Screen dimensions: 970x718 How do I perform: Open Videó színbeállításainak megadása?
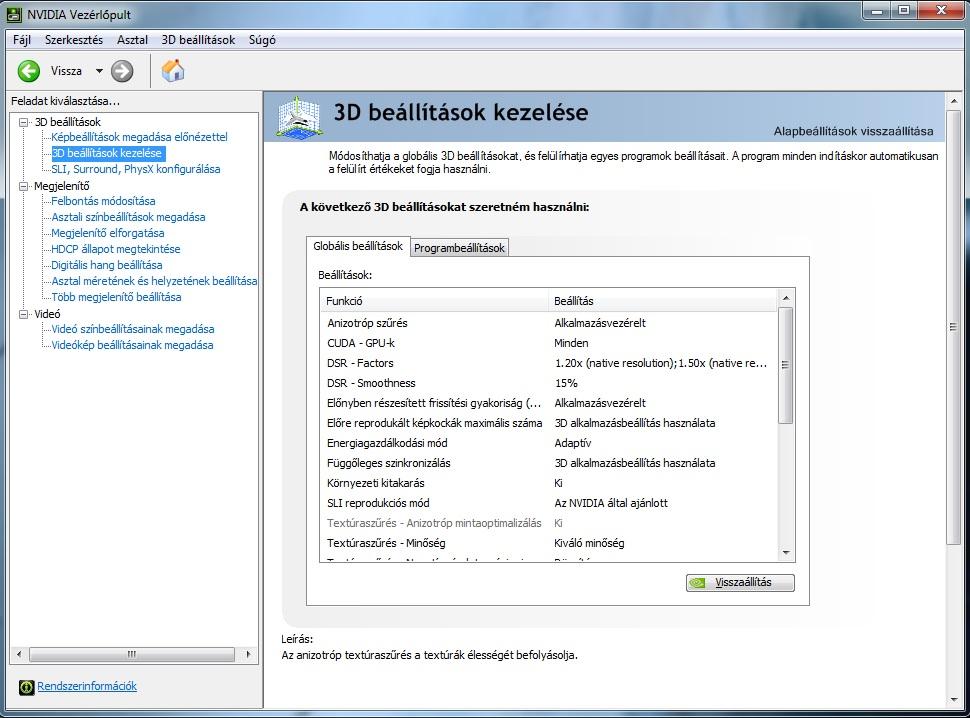point(133,330)
